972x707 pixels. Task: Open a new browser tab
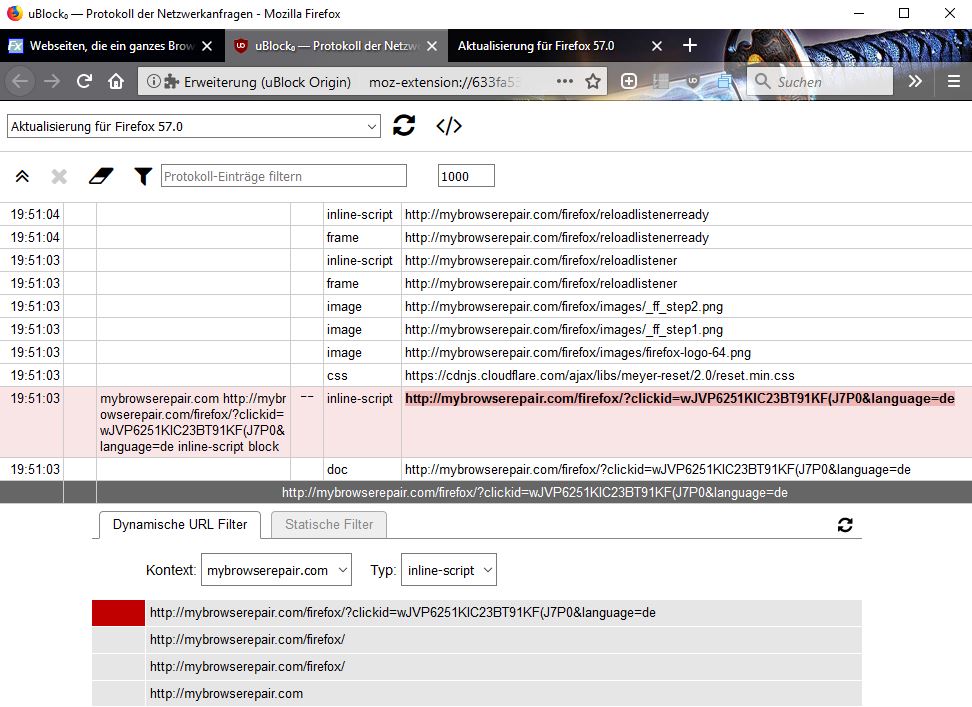click(x=690, y=45)
